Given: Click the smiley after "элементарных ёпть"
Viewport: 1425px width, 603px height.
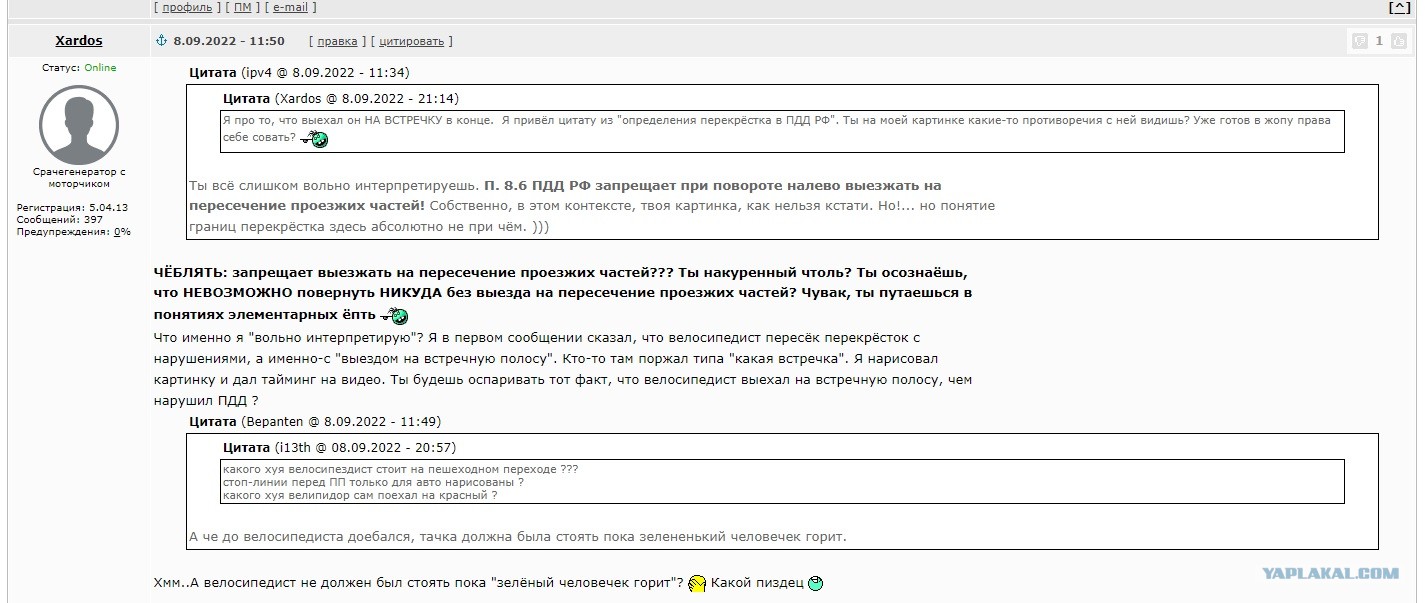Looking at the screenshot, I should pos(394,316).
